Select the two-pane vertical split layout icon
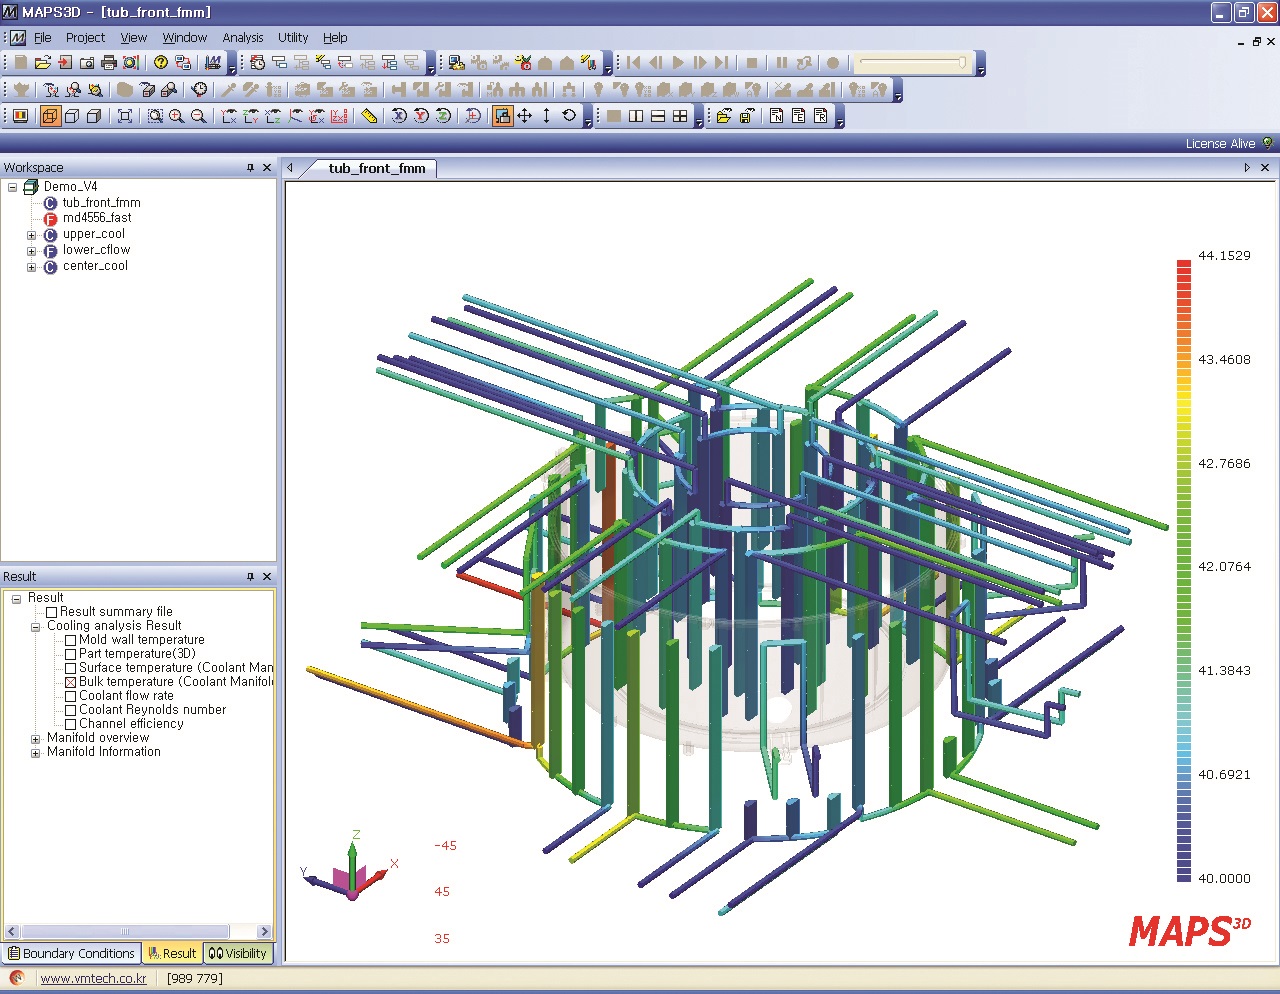Viewport: 1280px width, 994px height. 636,116
